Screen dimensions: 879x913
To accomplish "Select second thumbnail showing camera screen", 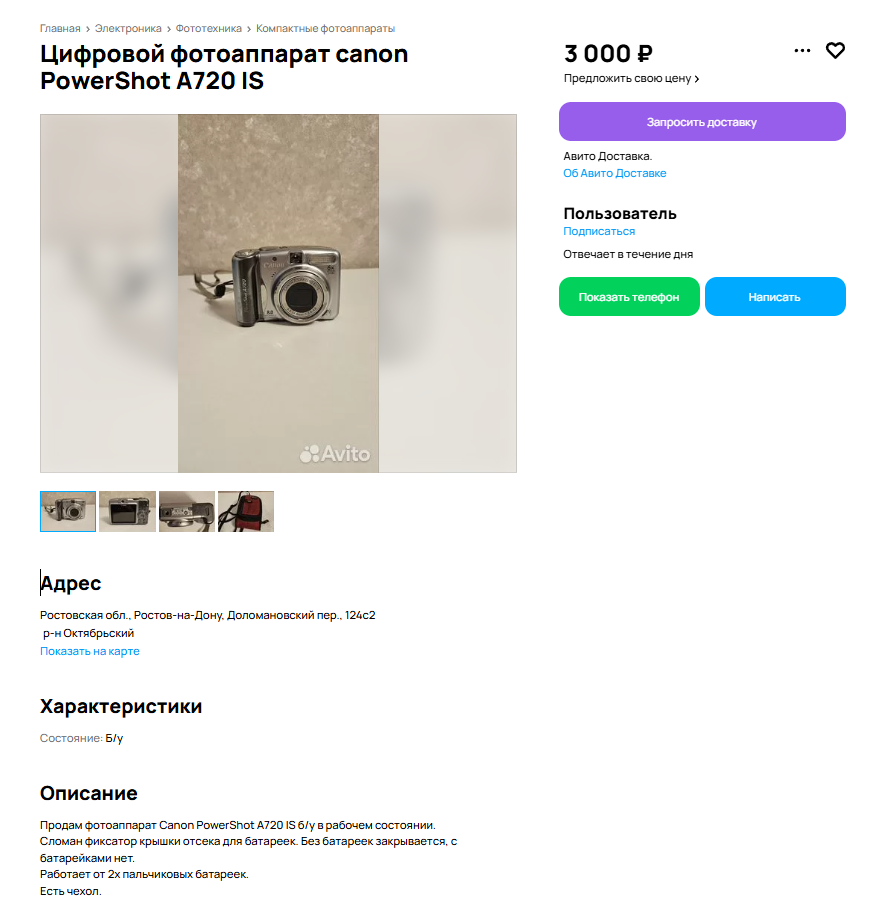I will click(x=127, y=511).
